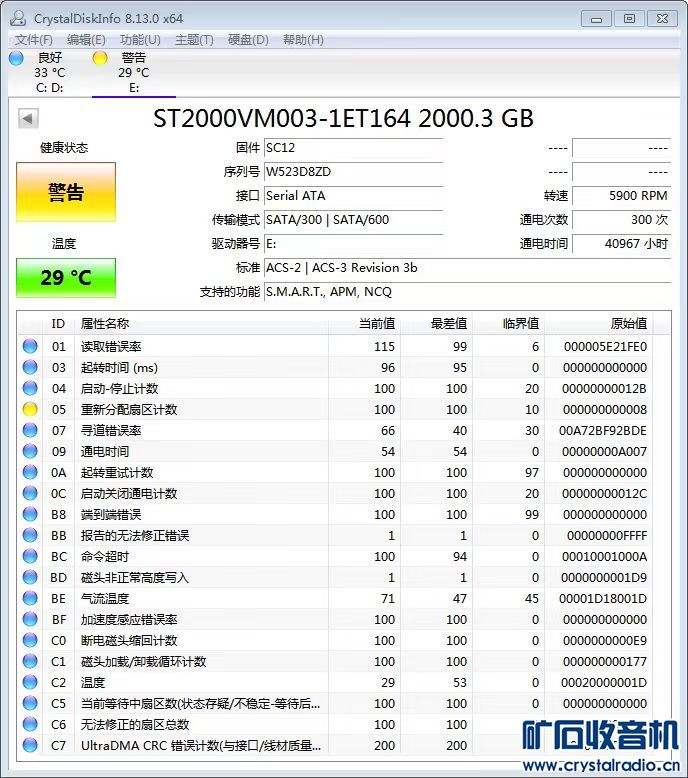Viewport: 688px width, 778px height.
Task: Go to previous disk with left arrow
Action: [28, 119]
